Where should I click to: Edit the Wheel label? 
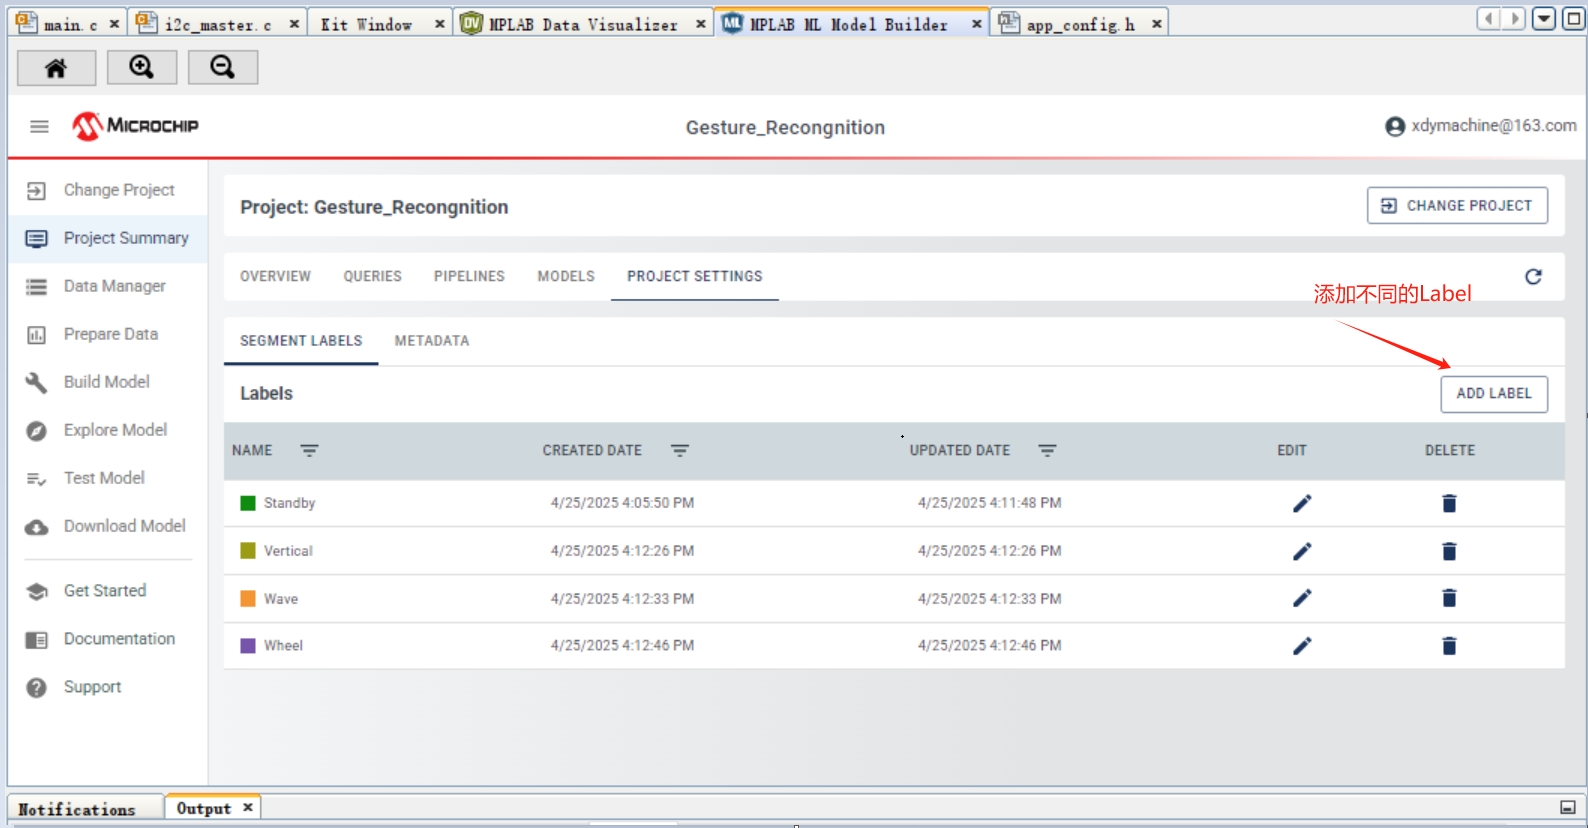1302,646
